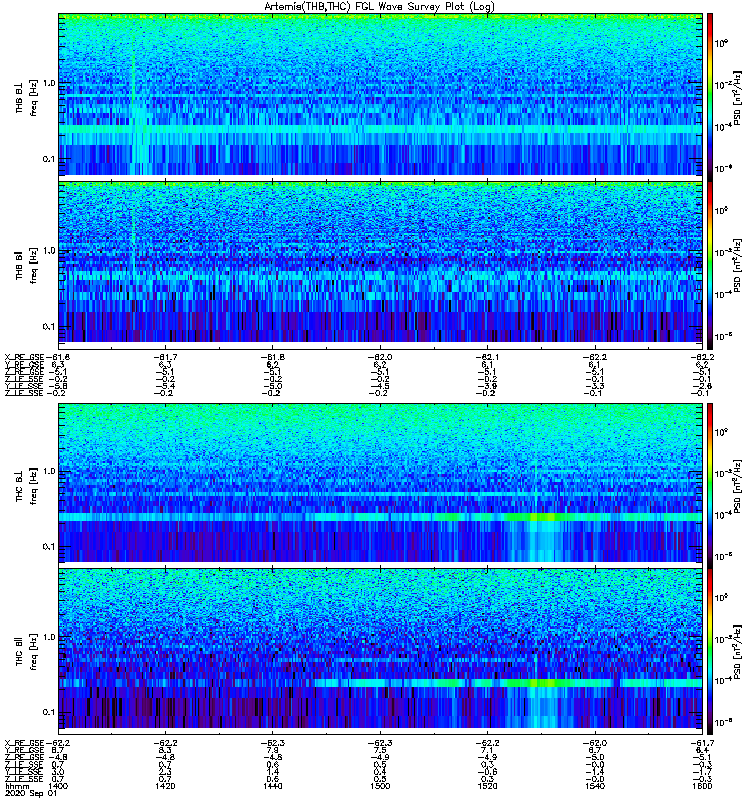750x800 pixels.
Task: Click the -61.7 value in lower X_RE_GSE row
Action: pos(702,743)
